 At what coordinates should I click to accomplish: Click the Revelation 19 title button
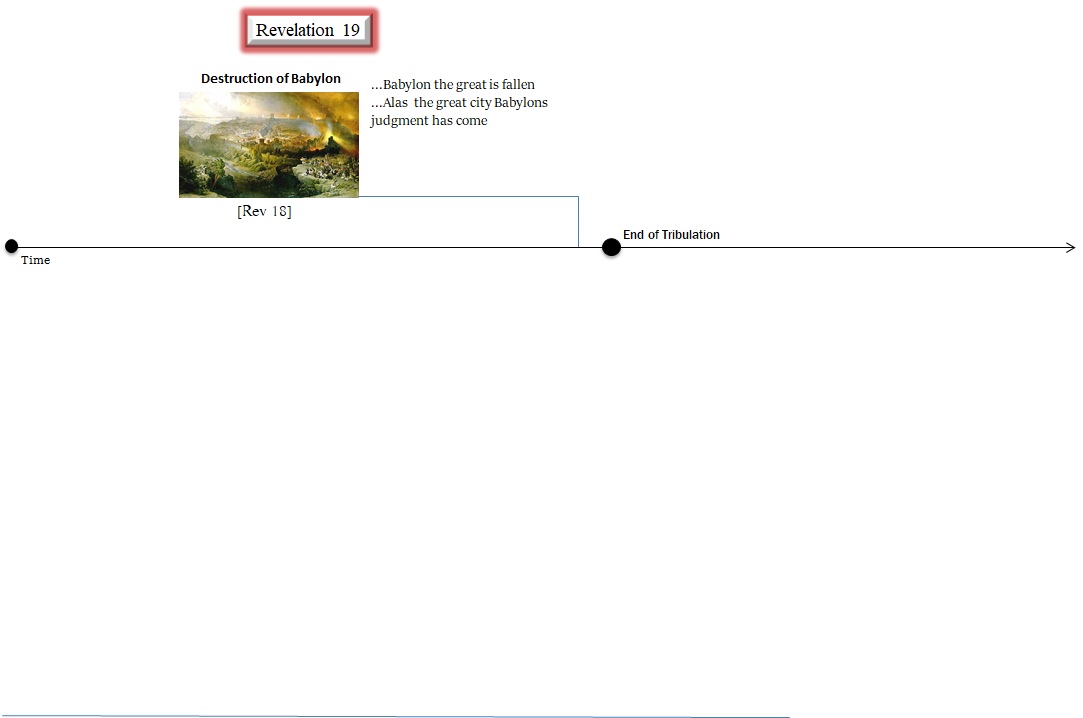[308, 30]
